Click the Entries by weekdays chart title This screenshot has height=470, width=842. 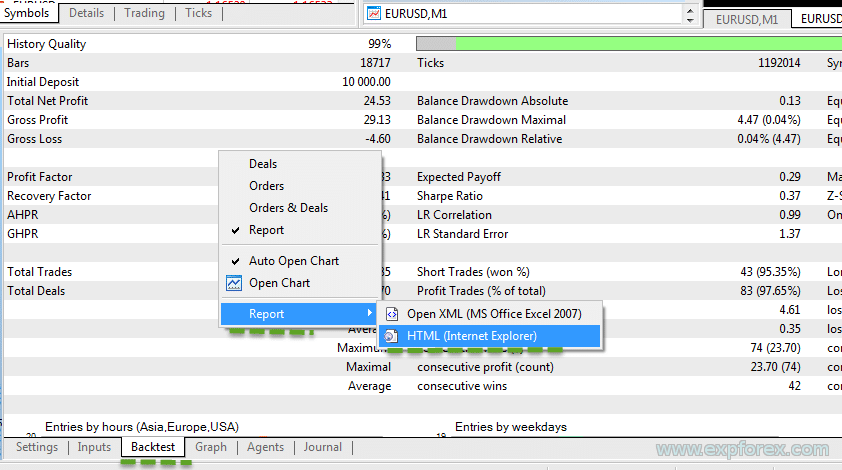point(511,427)
